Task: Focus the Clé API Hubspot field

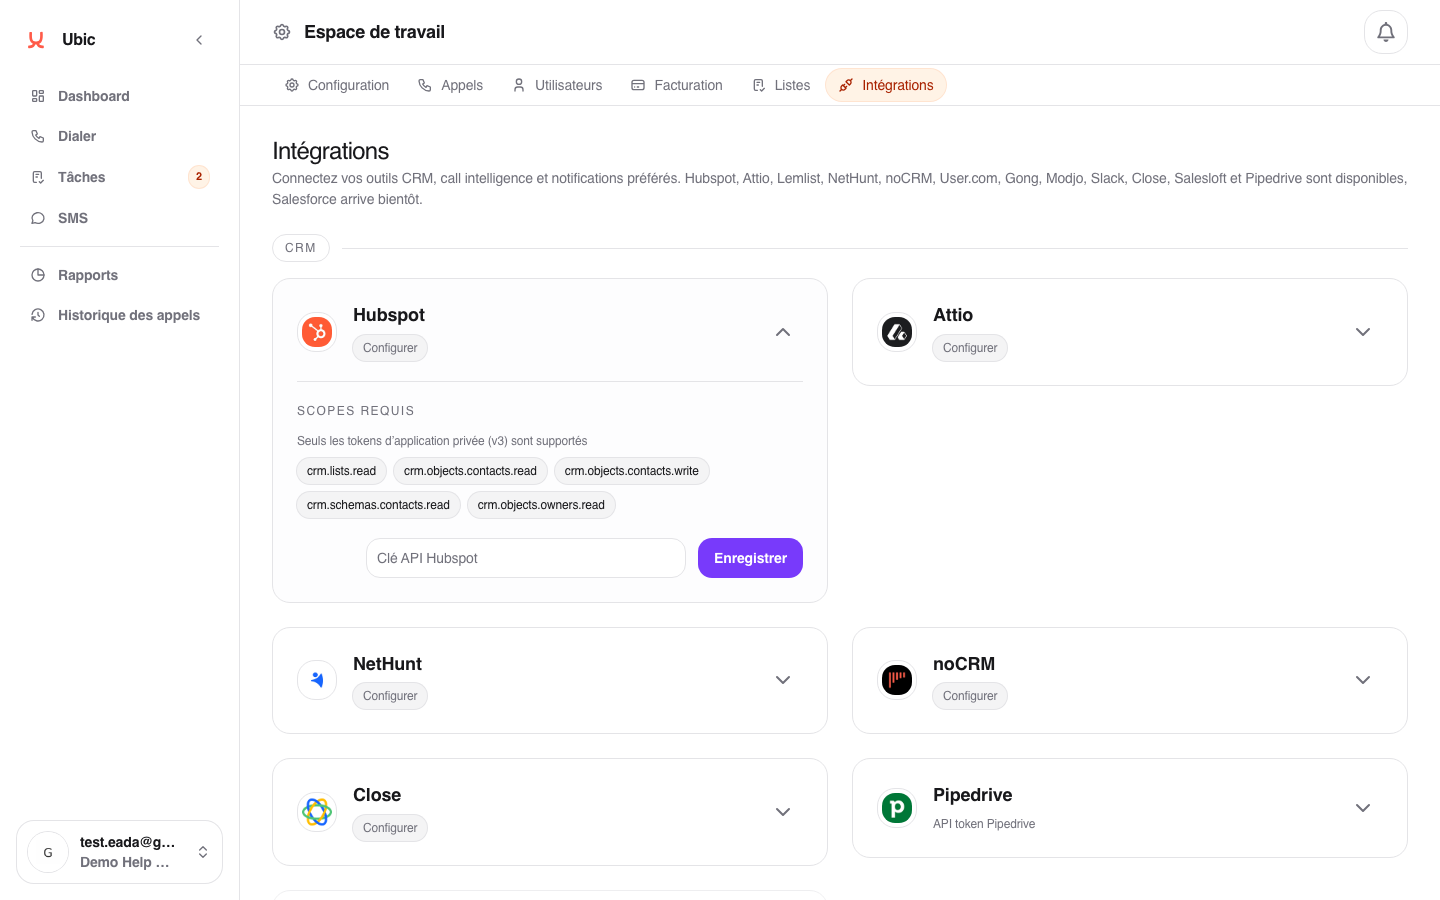Action: 525,558
